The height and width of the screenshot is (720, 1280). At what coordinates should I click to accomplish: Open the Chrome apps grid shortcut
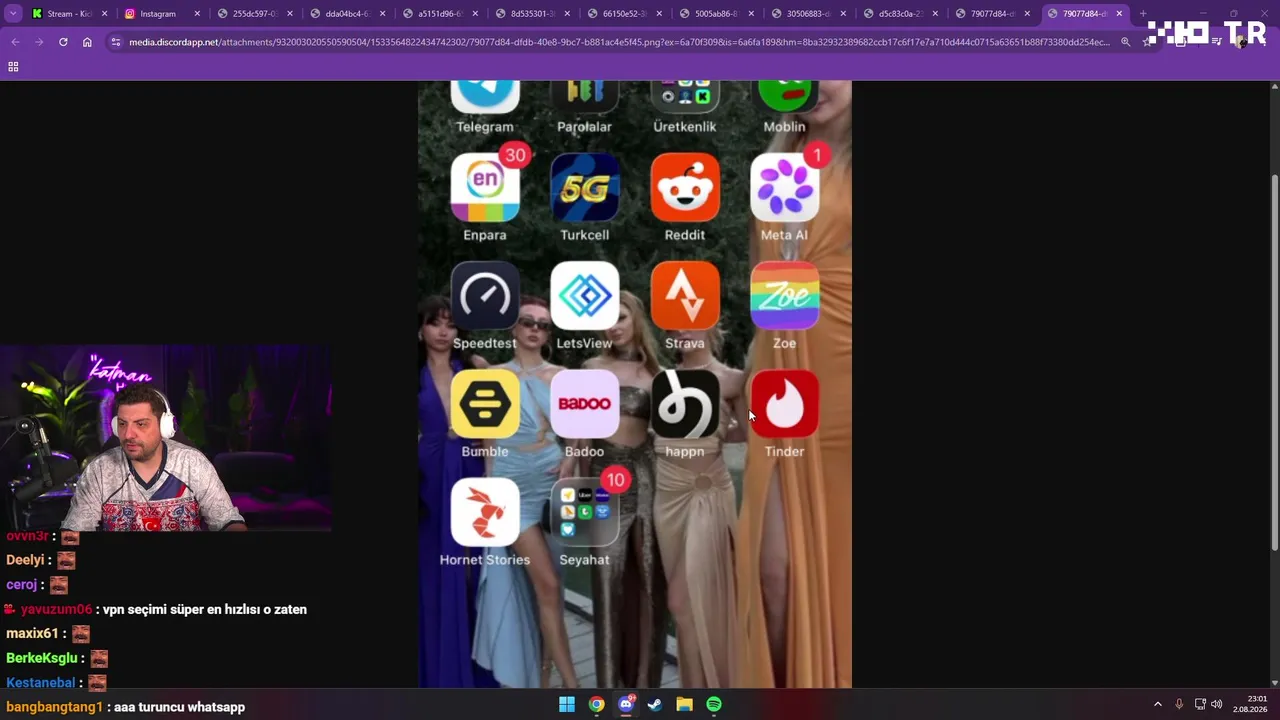tap(13, 66)
